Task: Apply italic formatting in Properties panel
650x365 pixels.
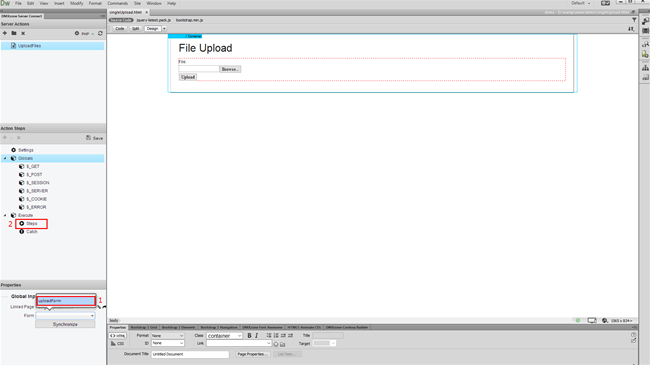Action: [257, 336]
